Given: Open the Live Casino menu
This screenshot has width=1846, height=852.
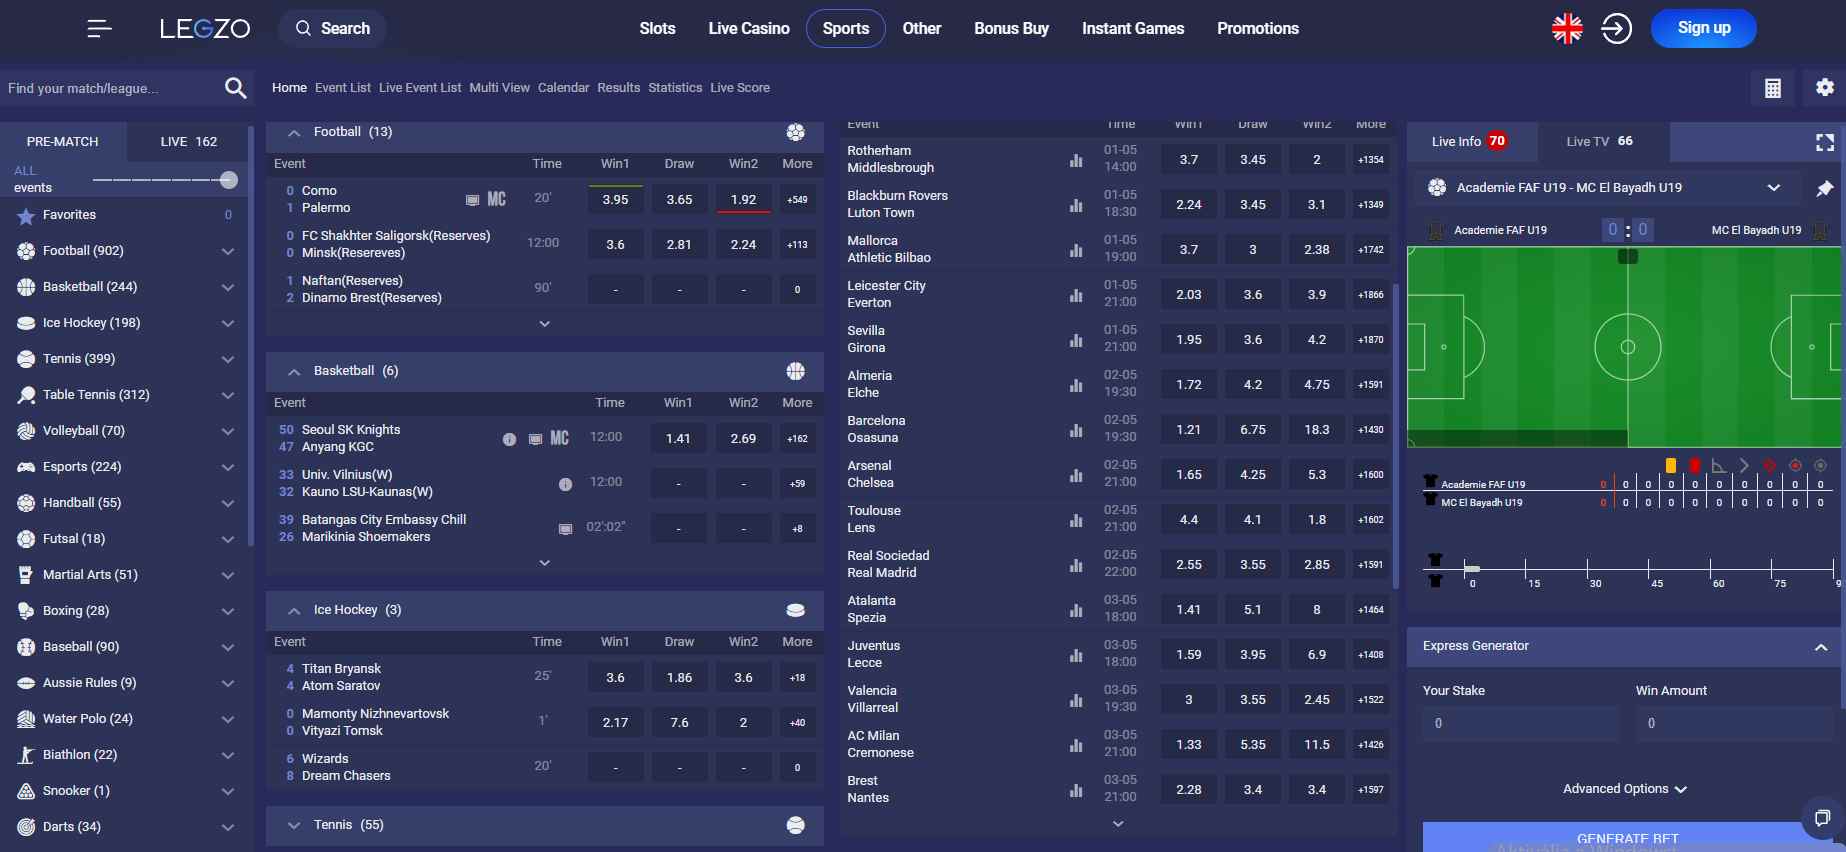Looking at the screenshot, I should pos(749,29).
